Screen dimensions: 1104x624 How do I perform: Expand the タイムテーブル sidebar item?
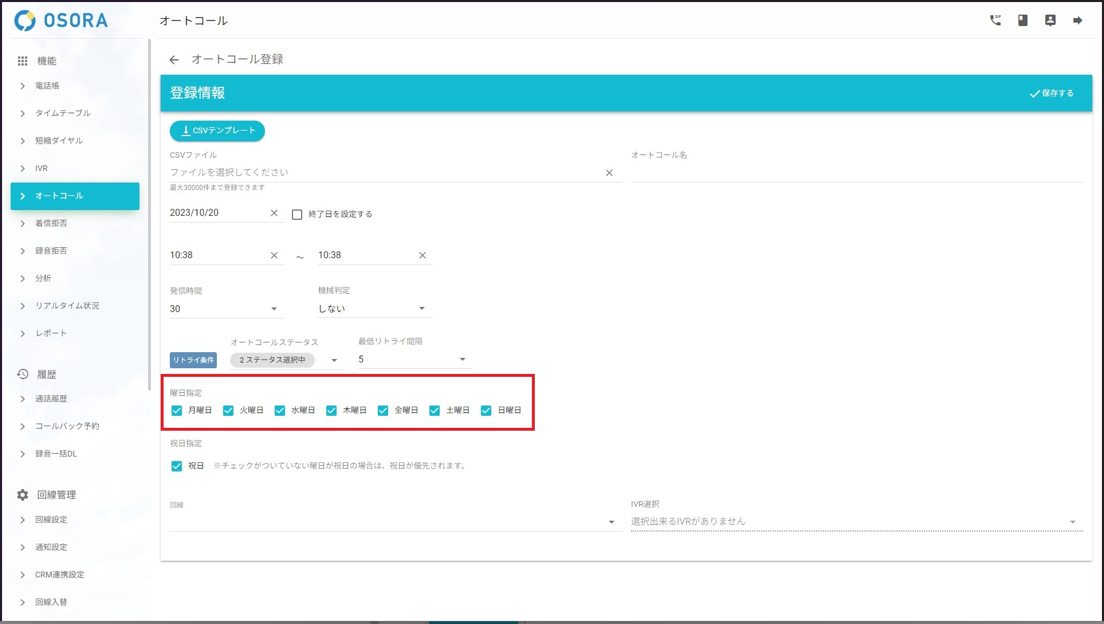click(x=75, y=113)
